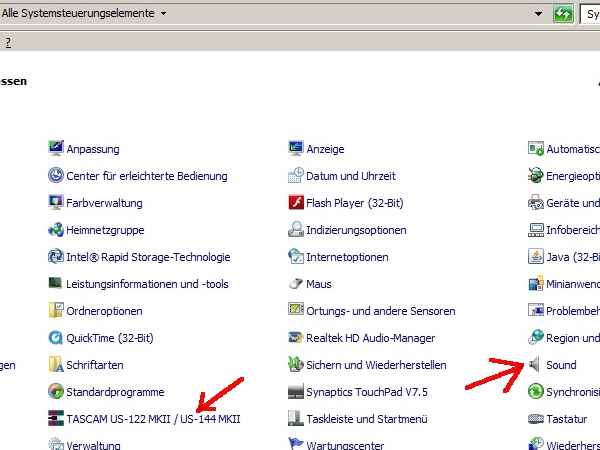Click the Schriftarten link text

[95, 365]
